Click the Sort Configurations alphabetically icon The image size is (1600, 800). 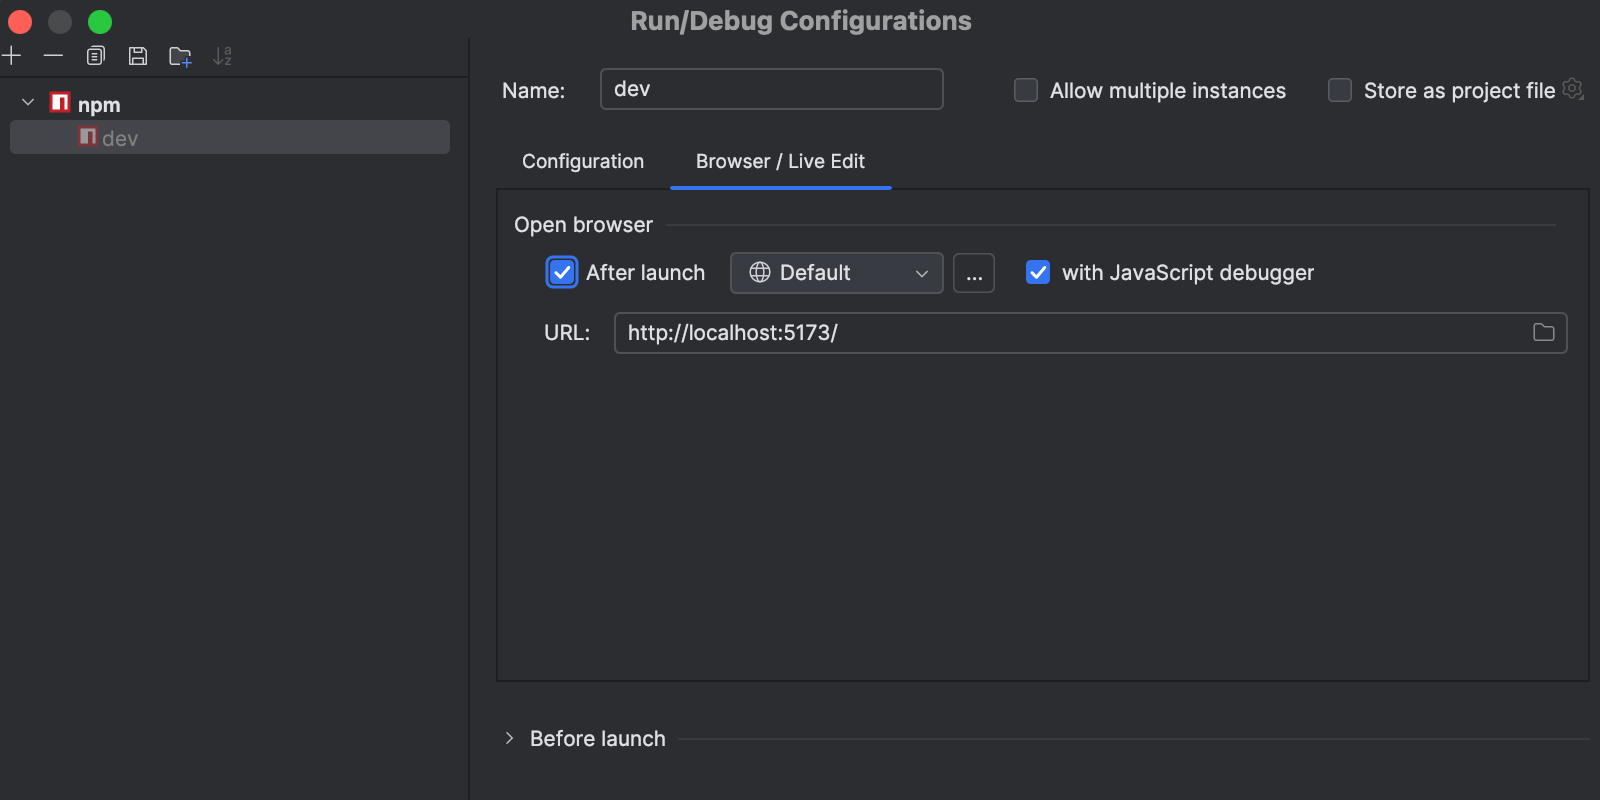point(222,57)
